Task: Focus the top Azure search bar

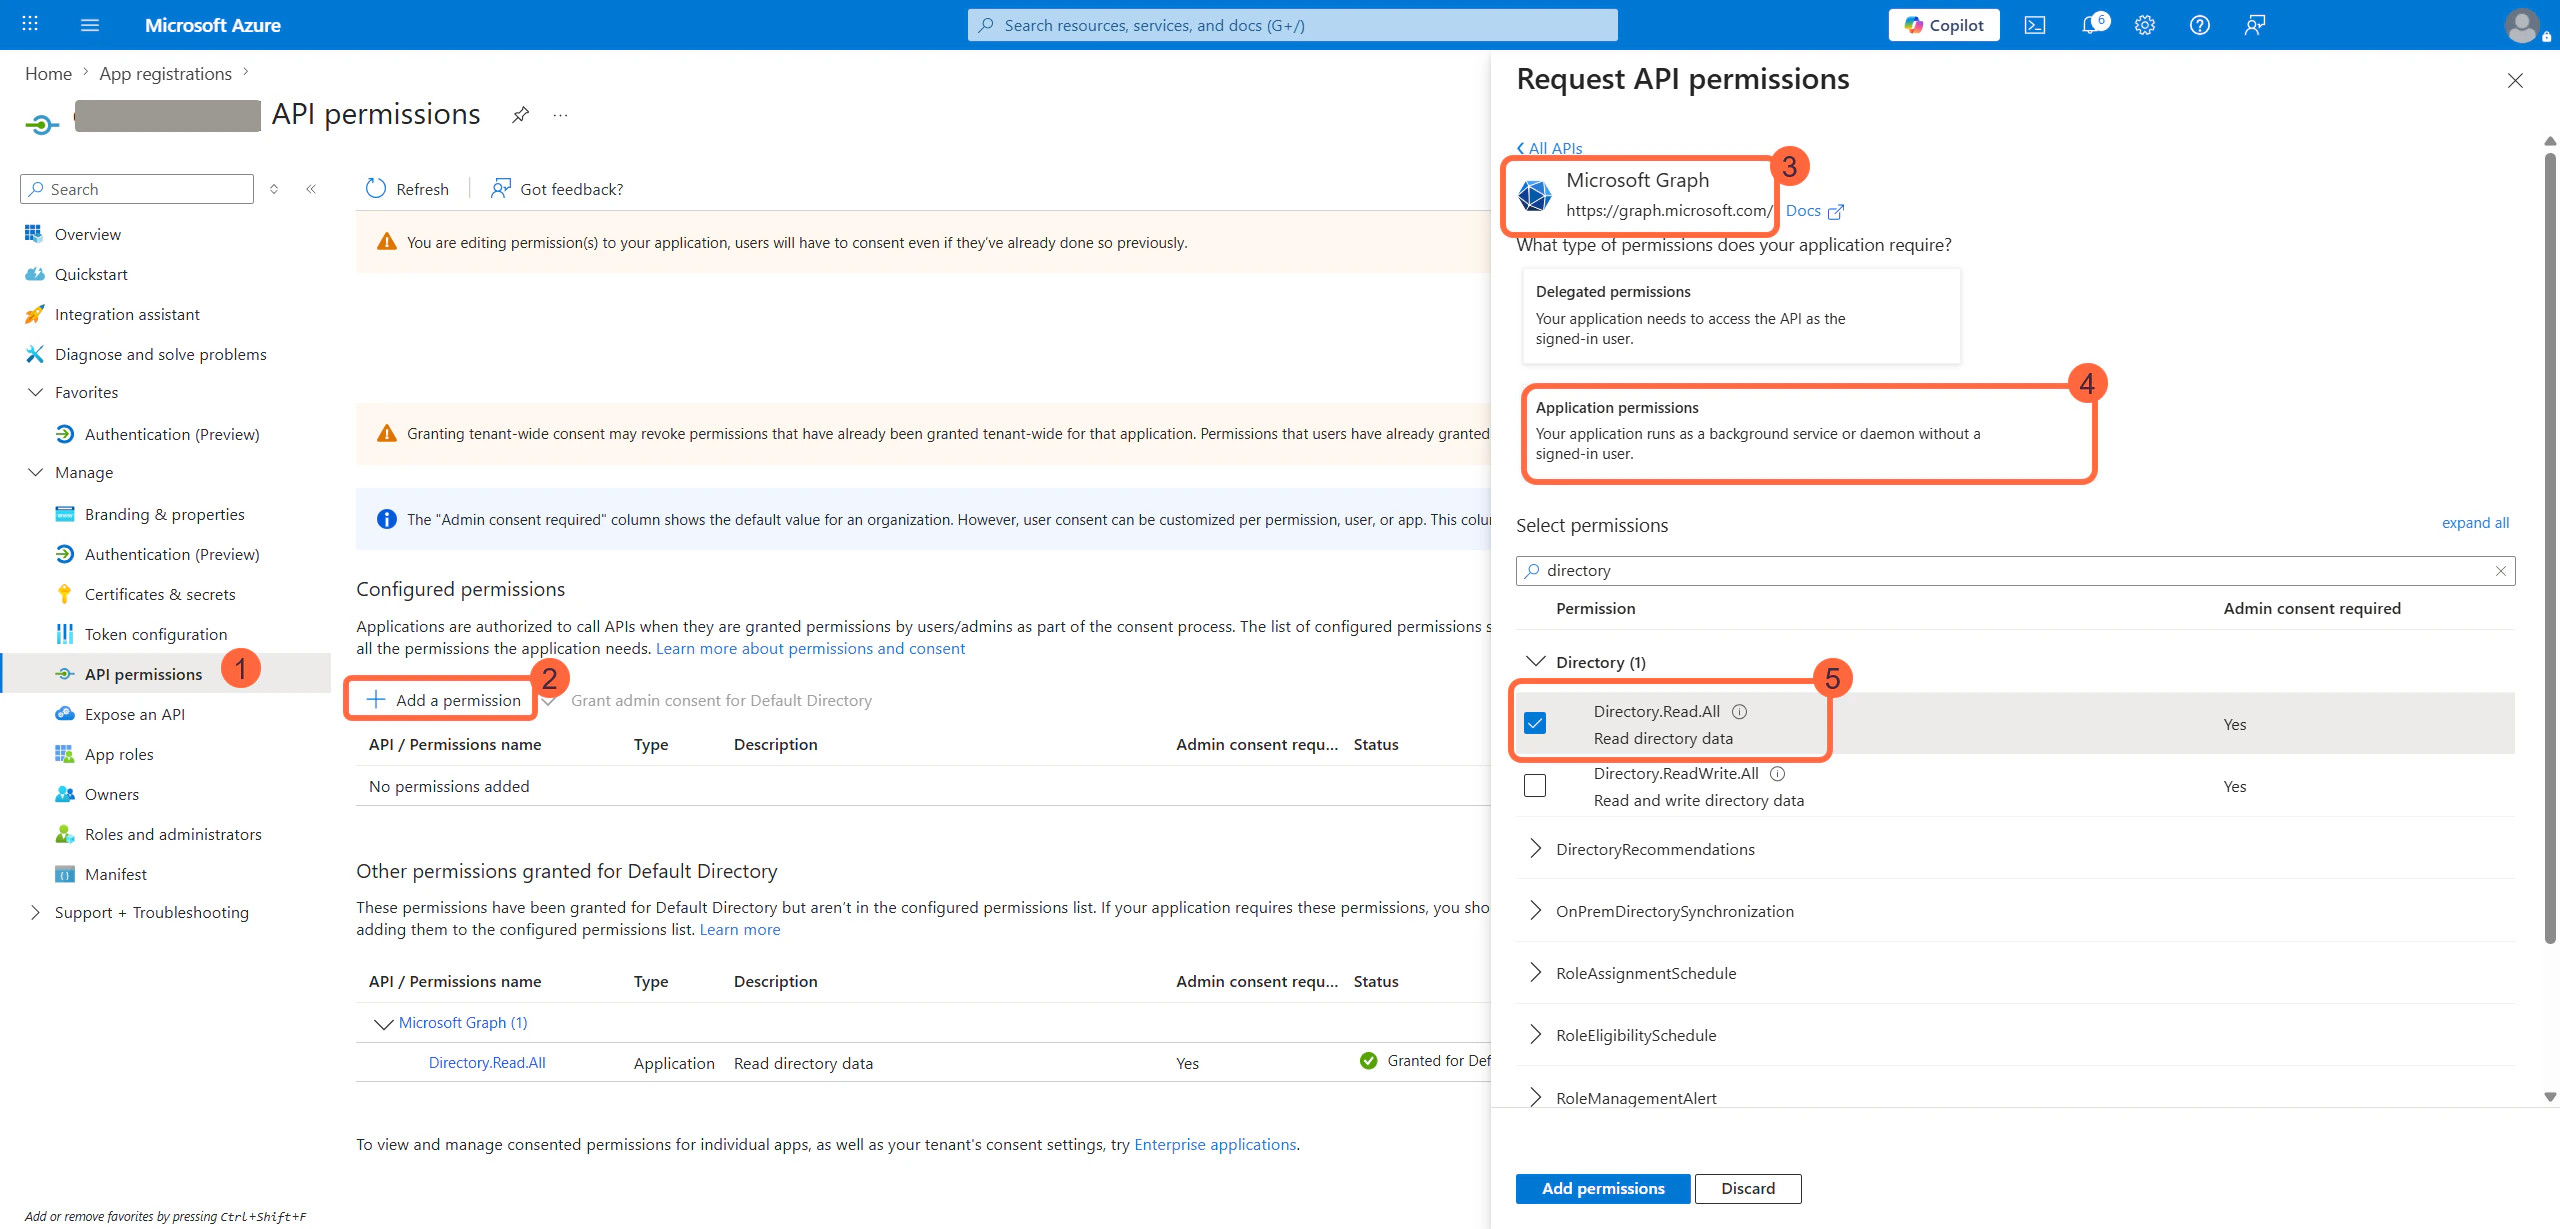Action: [1292, 25]
